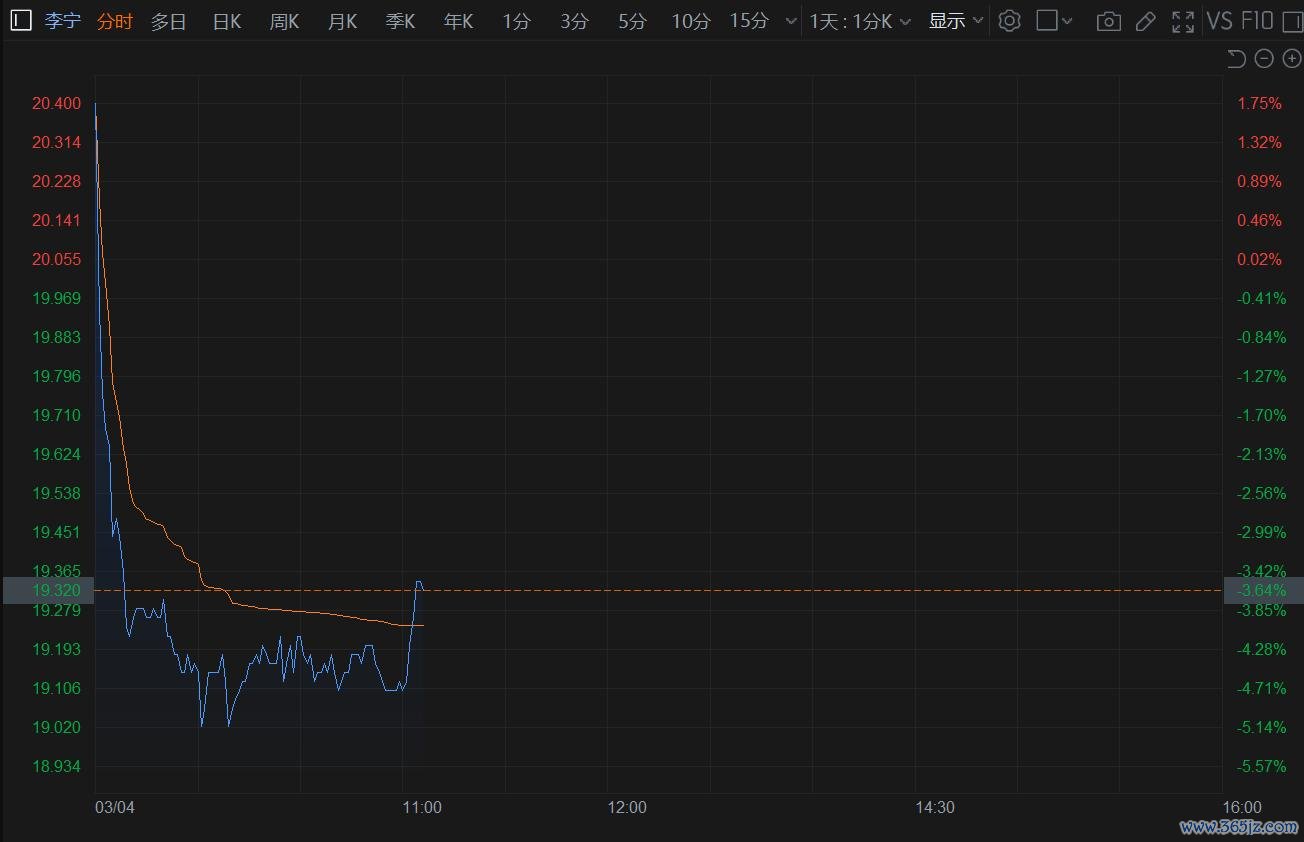Image resolution: width=1304 pixels, height=842 pixels.
Task: Toggle the right sidebar panel icon
Action: [1291, 20]
